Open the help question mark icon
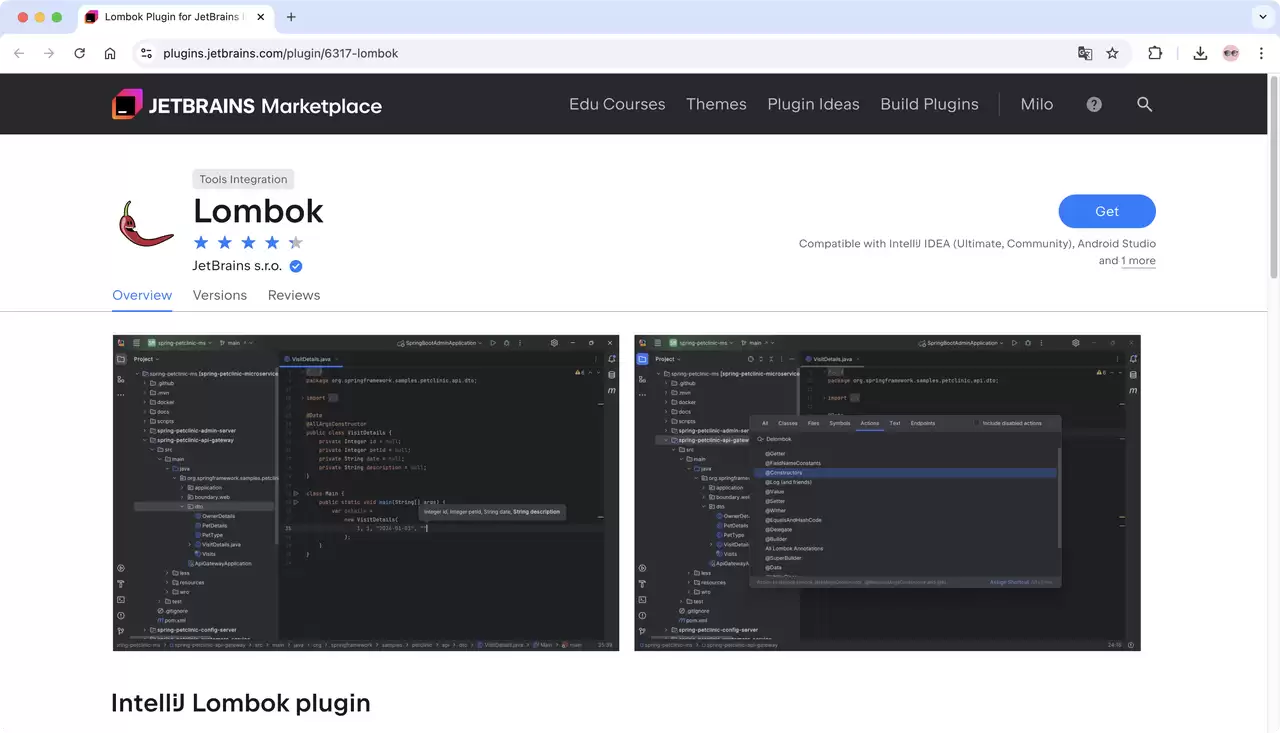 [1094, 104]
